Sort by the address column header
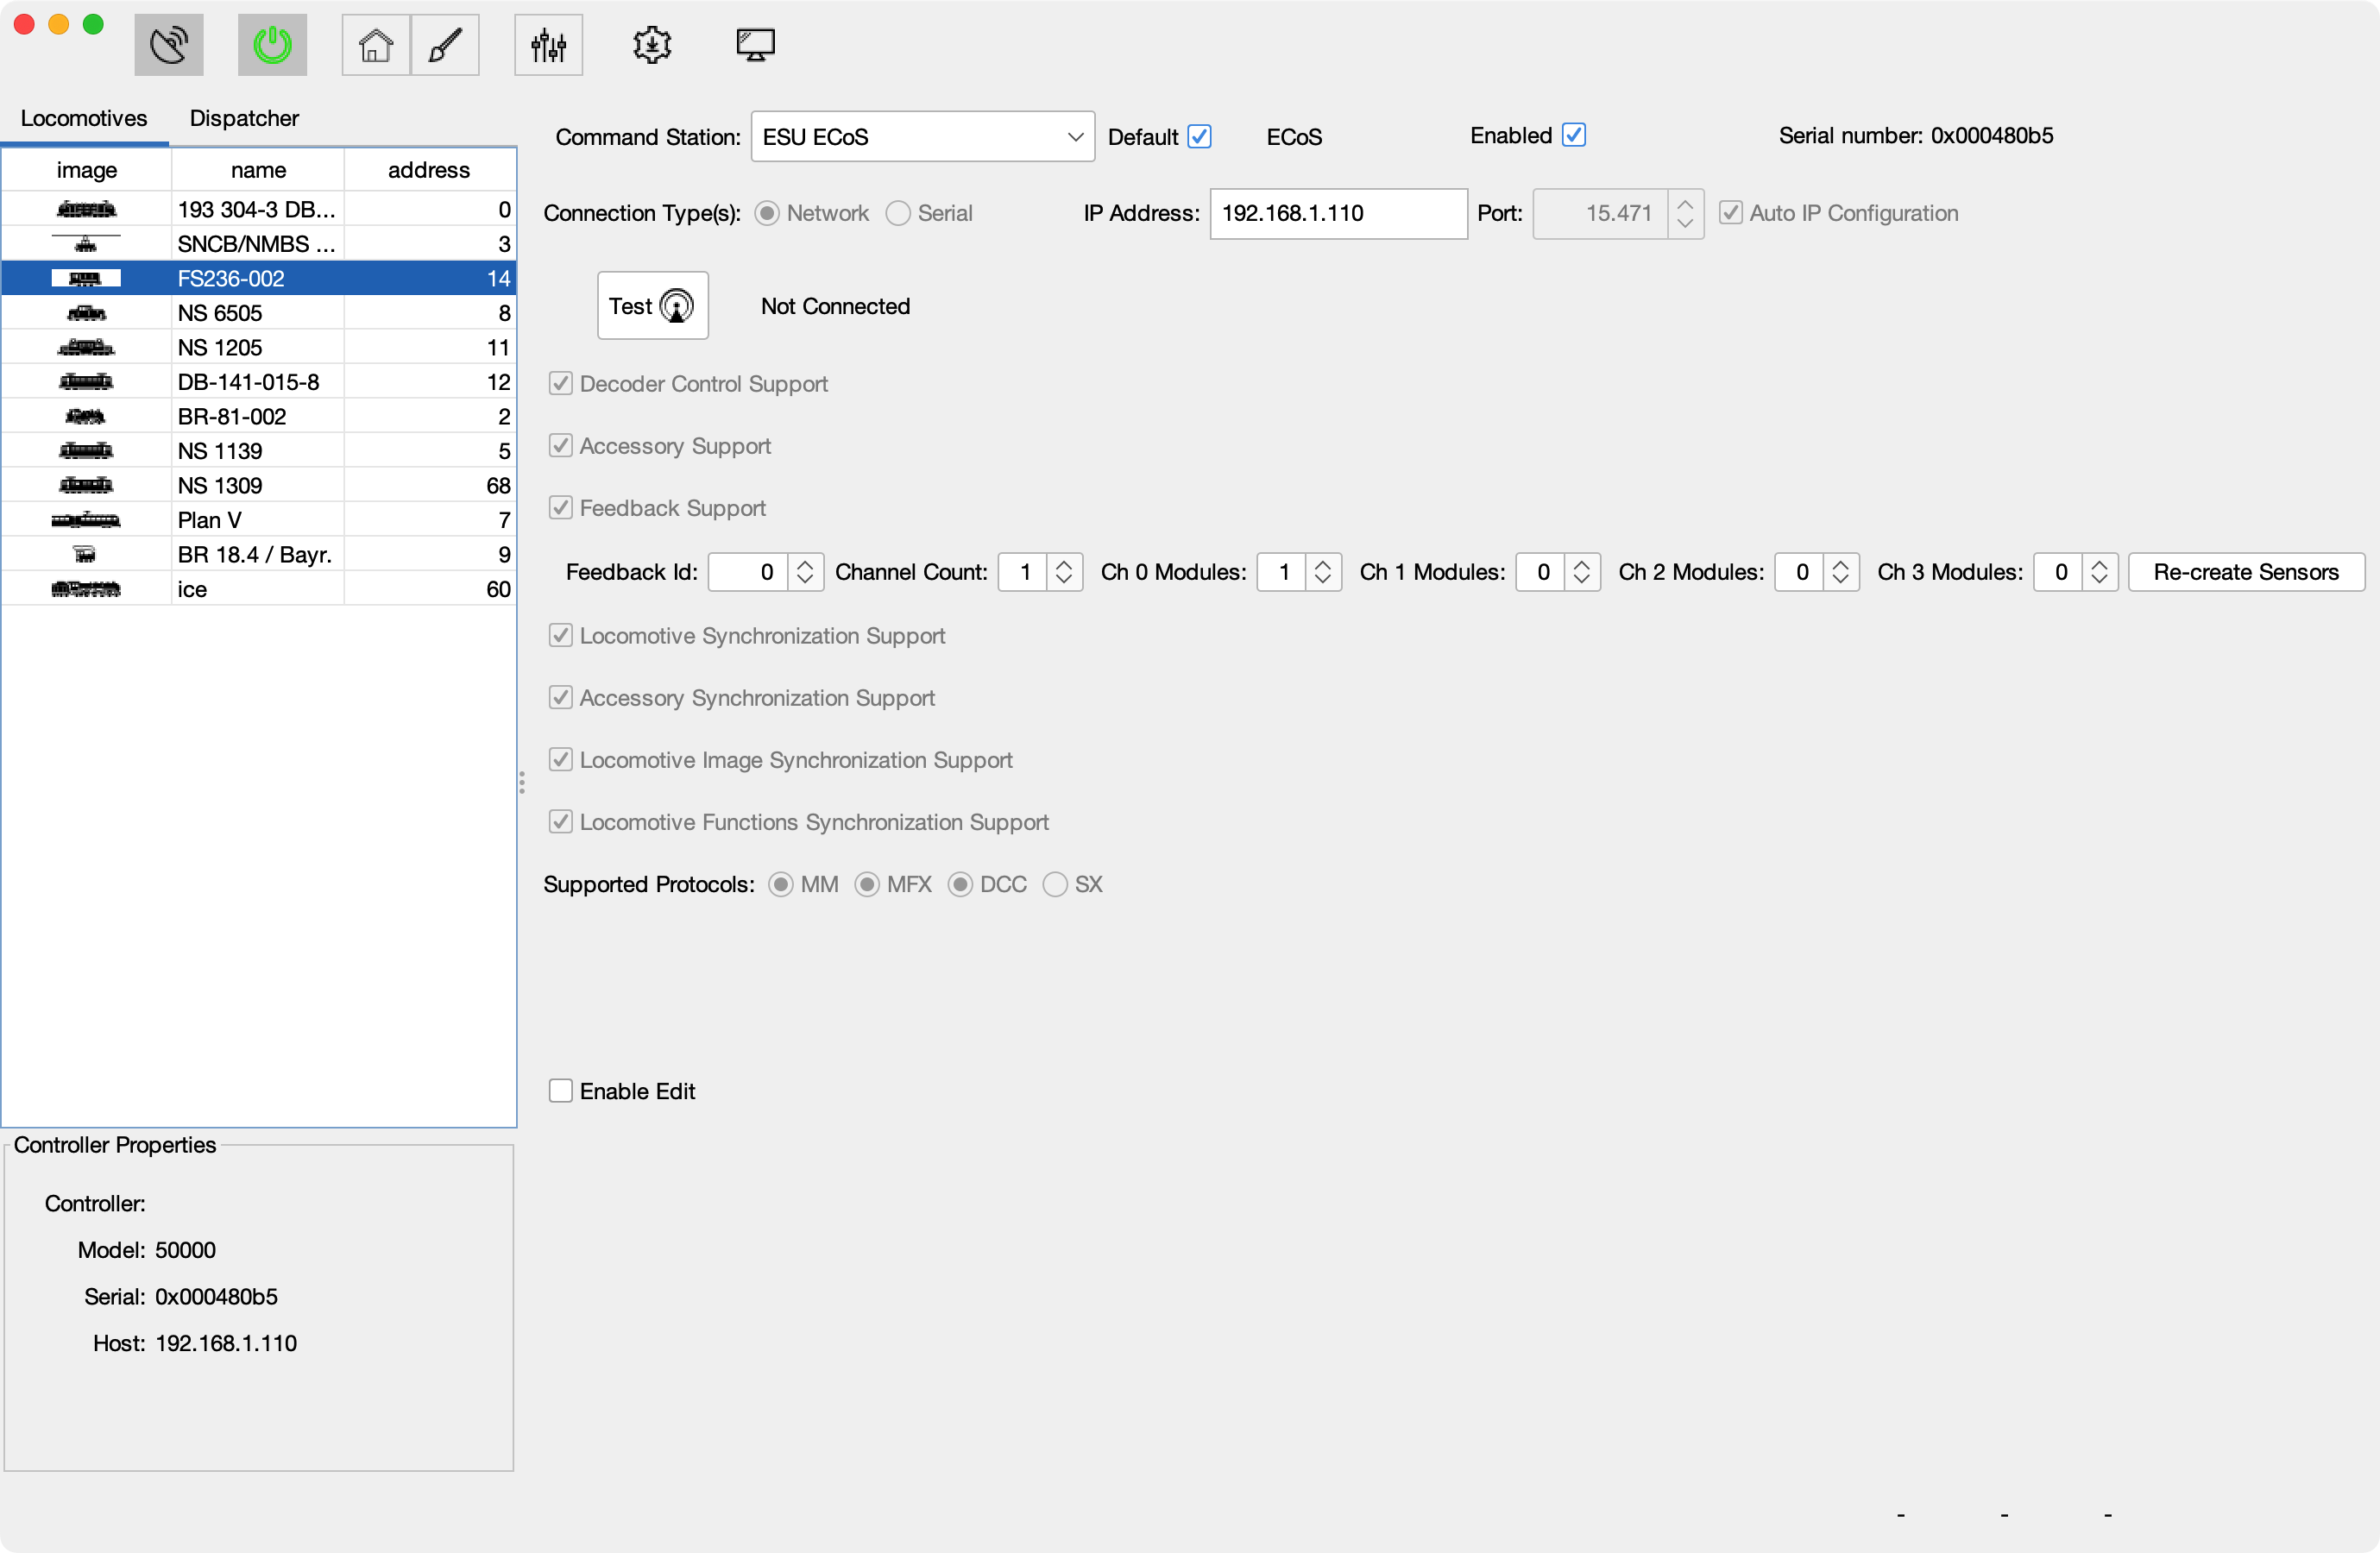 pos(429,170)
